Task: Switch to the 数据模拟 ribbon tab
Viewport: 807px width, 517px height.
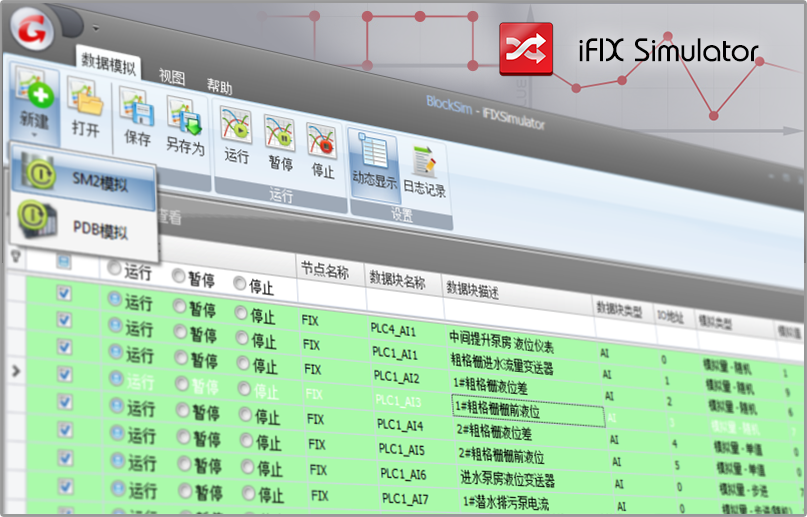Action: (x=109, y=65)
